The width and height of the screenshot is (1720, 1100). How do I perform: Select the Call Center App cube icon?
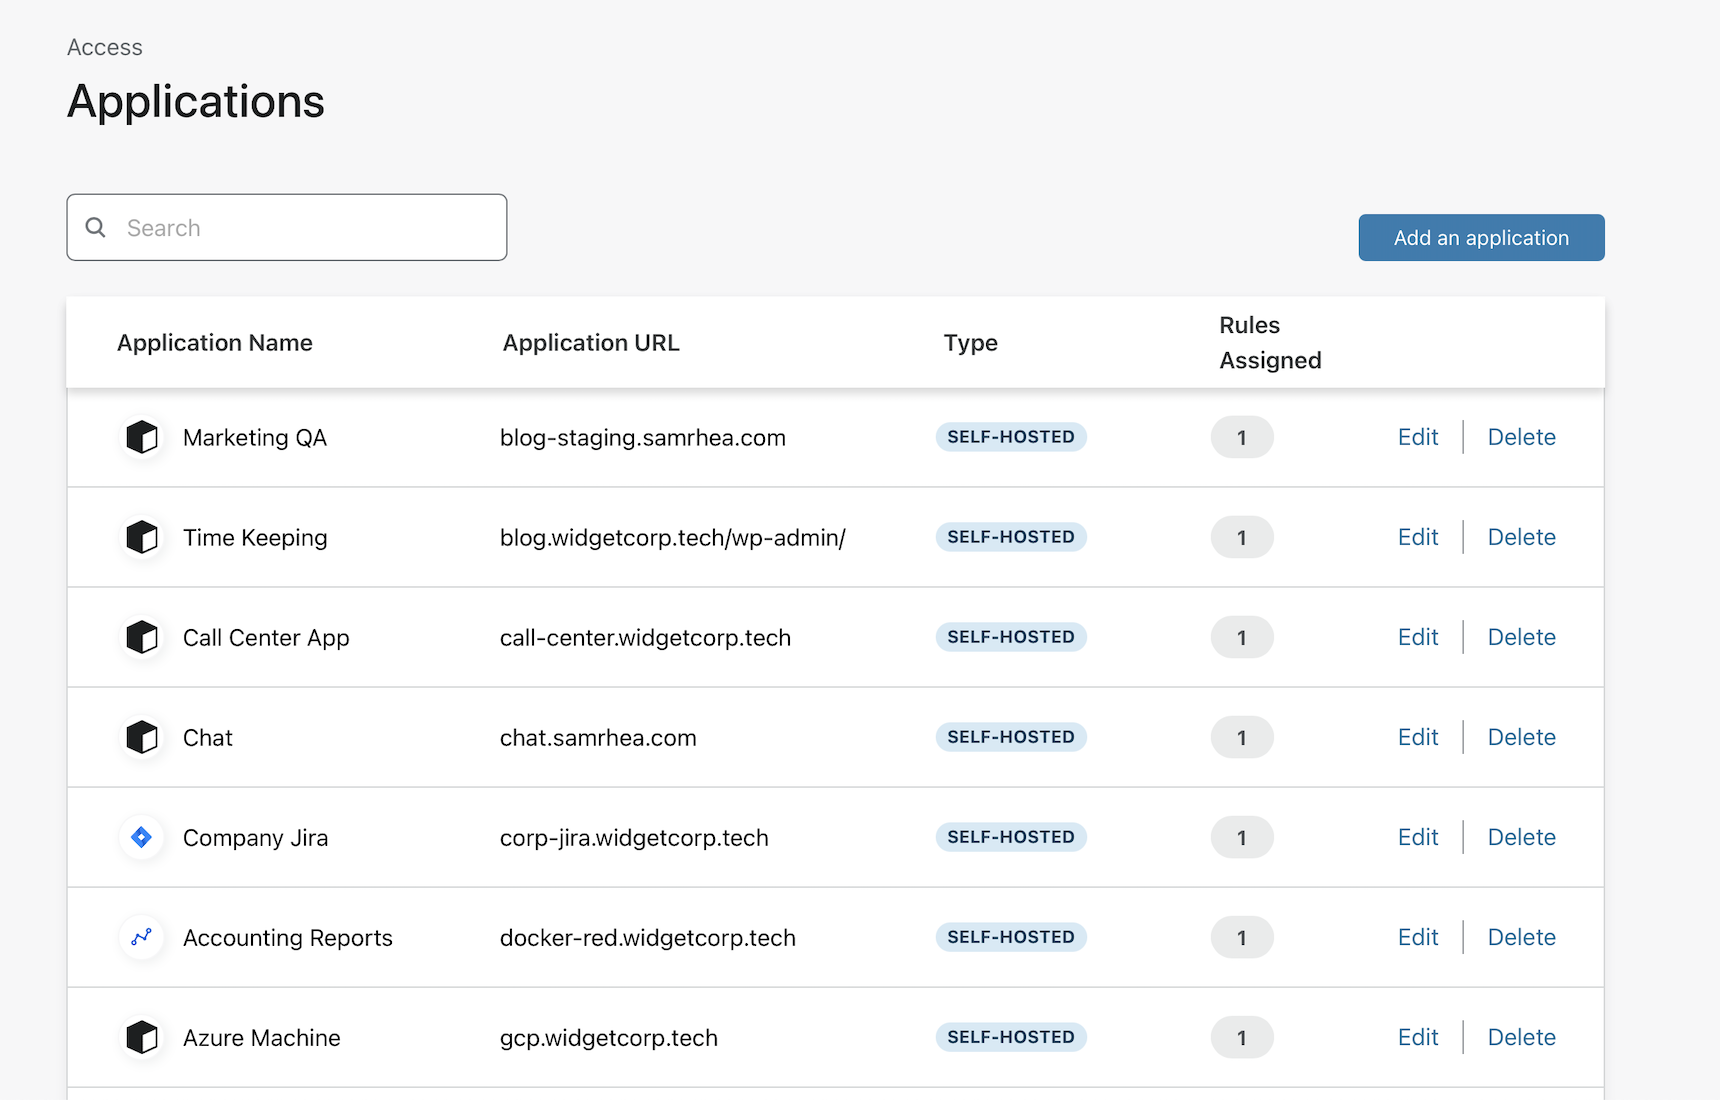pos(142,637)
